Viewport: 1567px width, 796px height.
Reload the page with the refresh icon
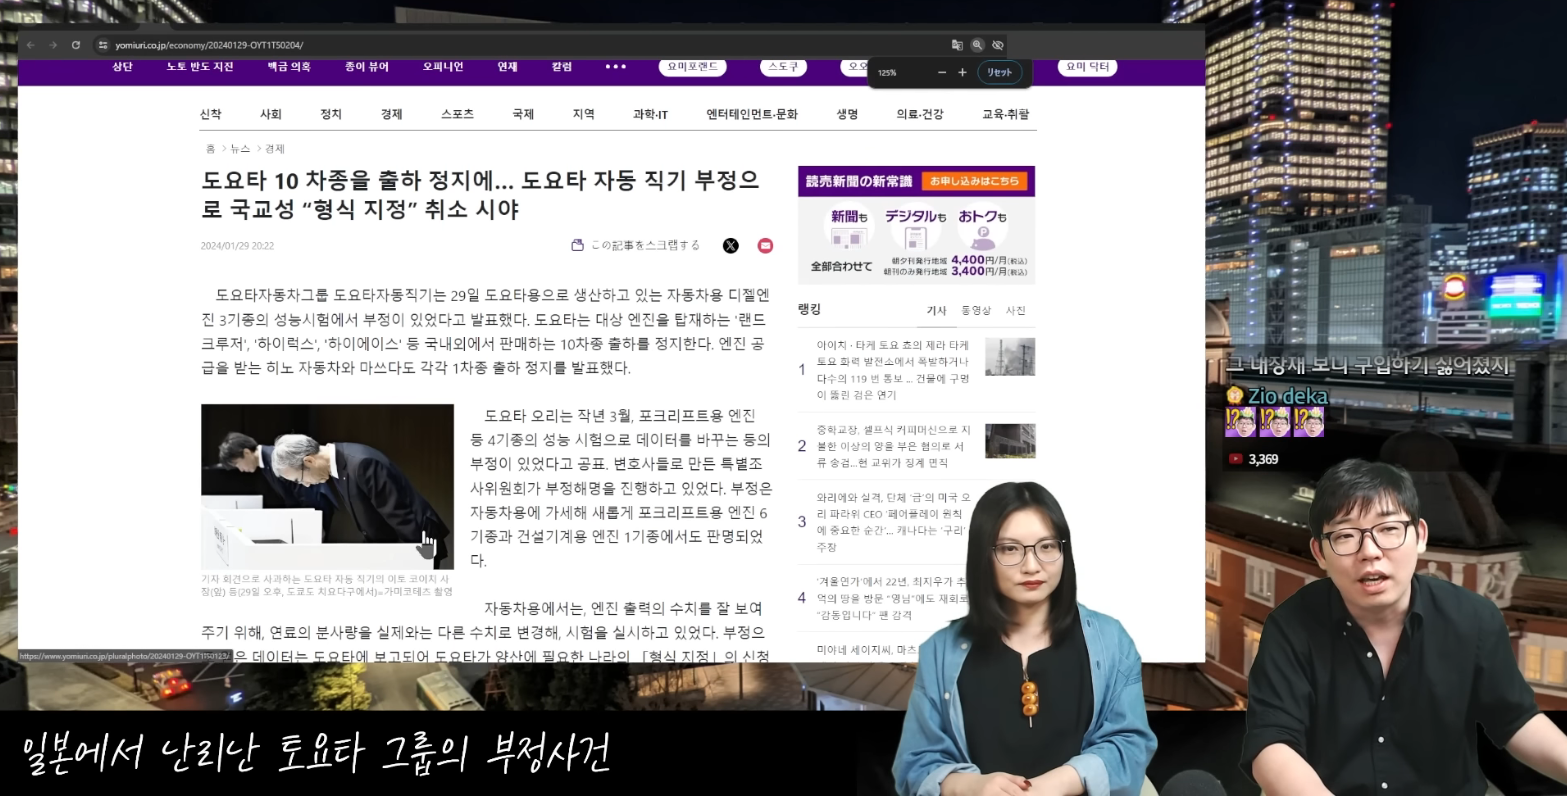77,44
